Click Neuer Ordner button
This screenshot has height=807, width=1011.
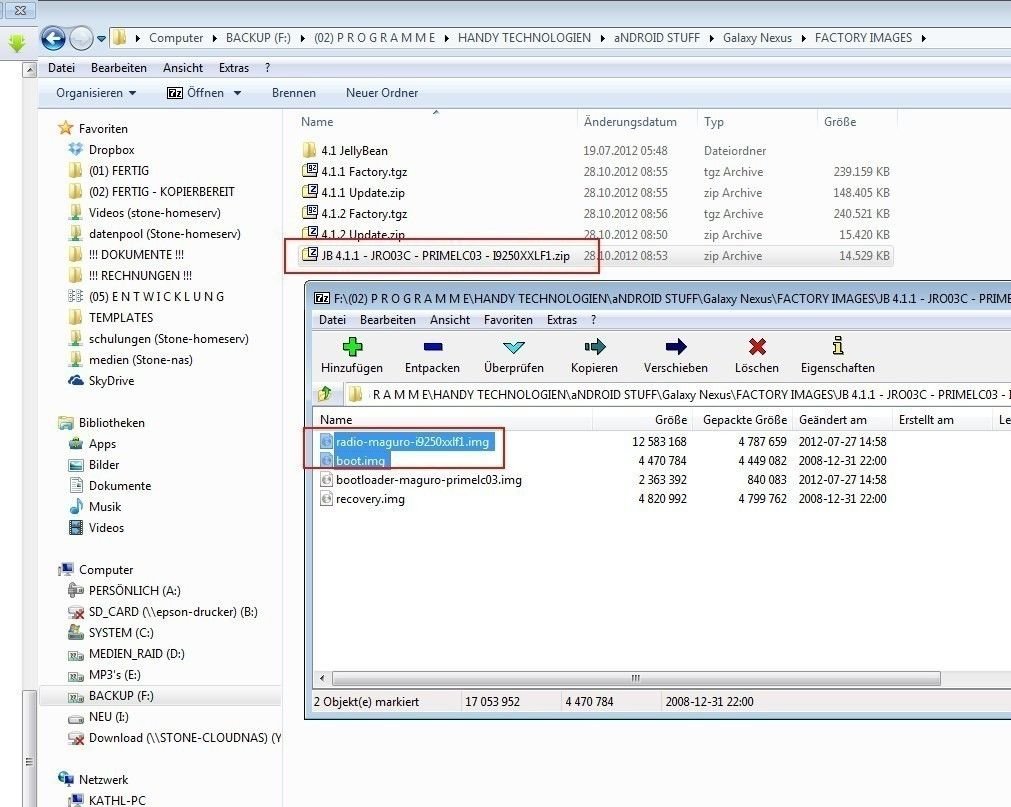382,93
